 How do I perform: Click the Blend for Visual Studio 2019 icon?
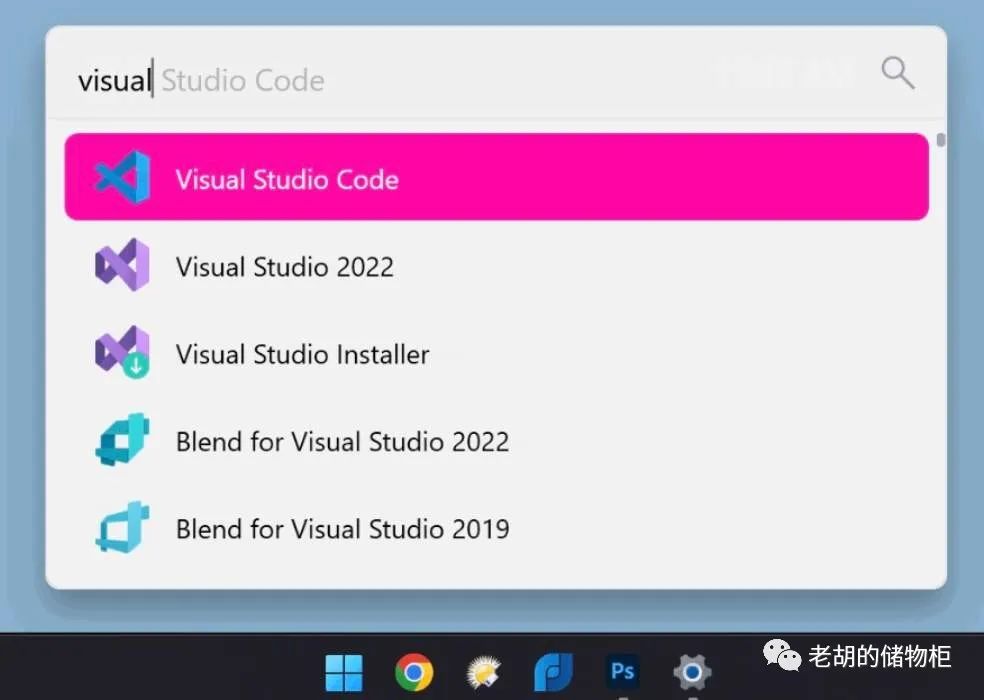point(122,527)
